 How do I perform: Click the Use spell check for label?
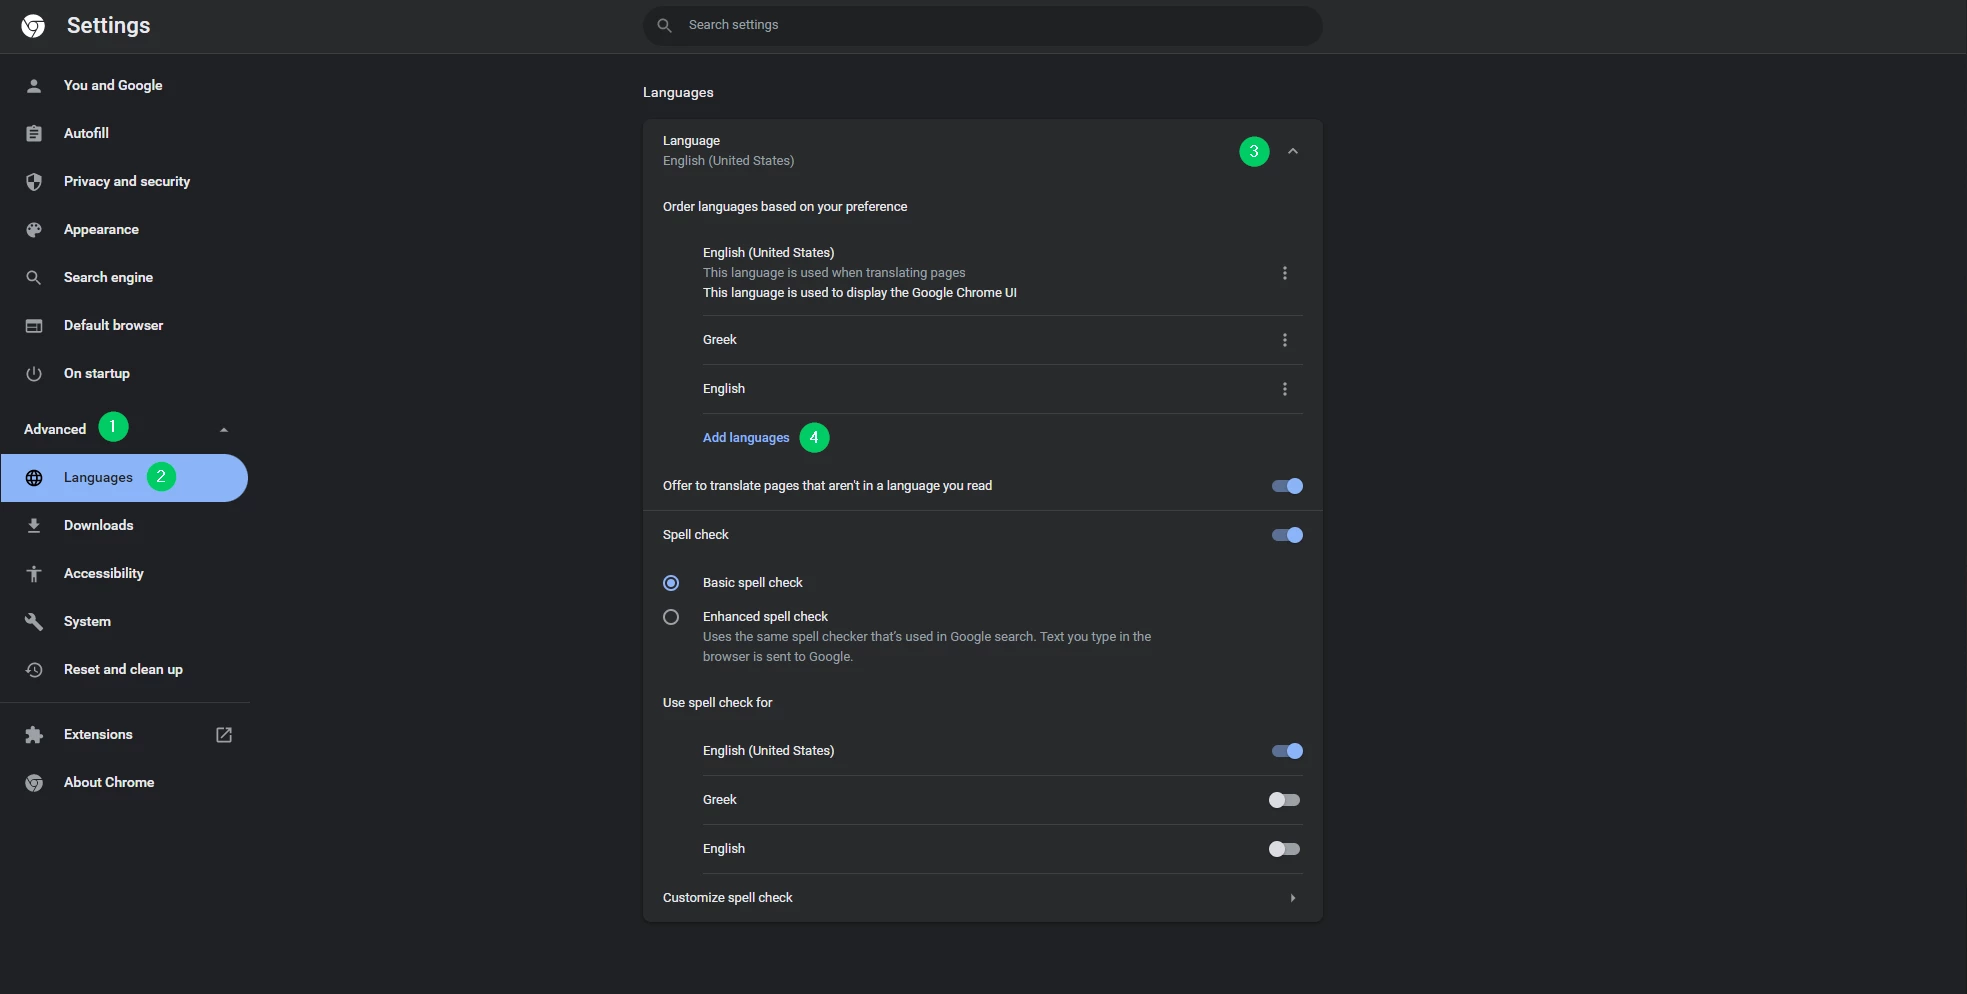717,703
